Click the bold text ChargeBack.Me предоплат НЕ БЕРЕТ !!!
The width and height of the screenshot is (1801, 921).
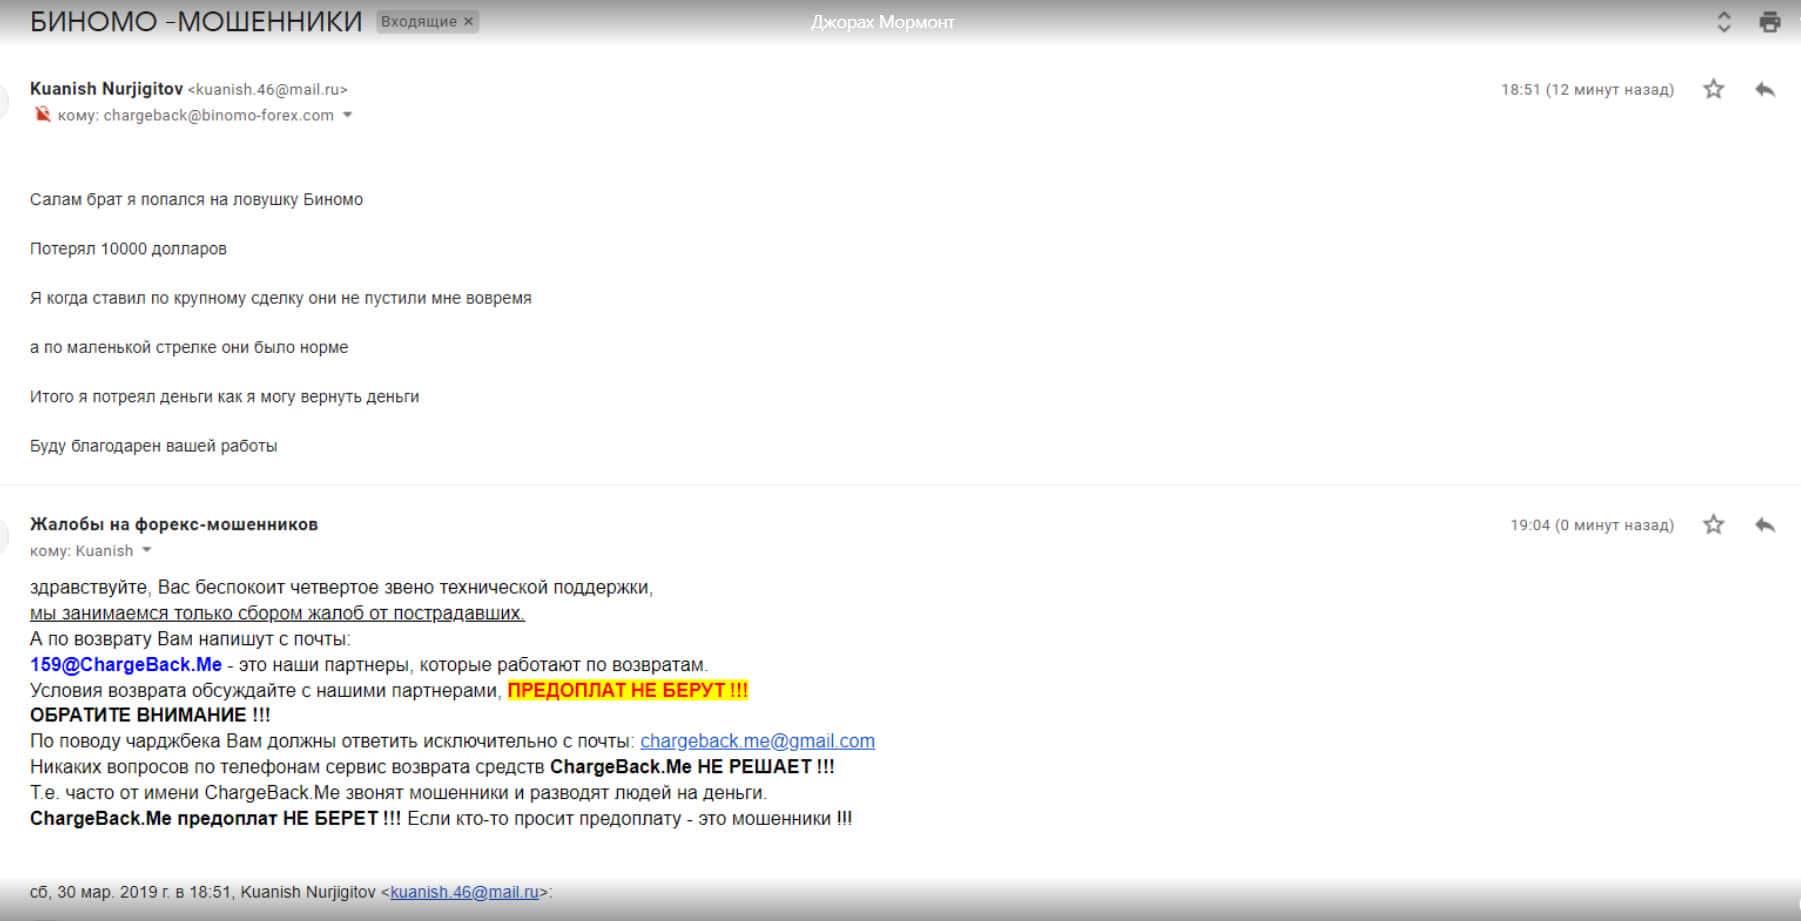(215, 818)
